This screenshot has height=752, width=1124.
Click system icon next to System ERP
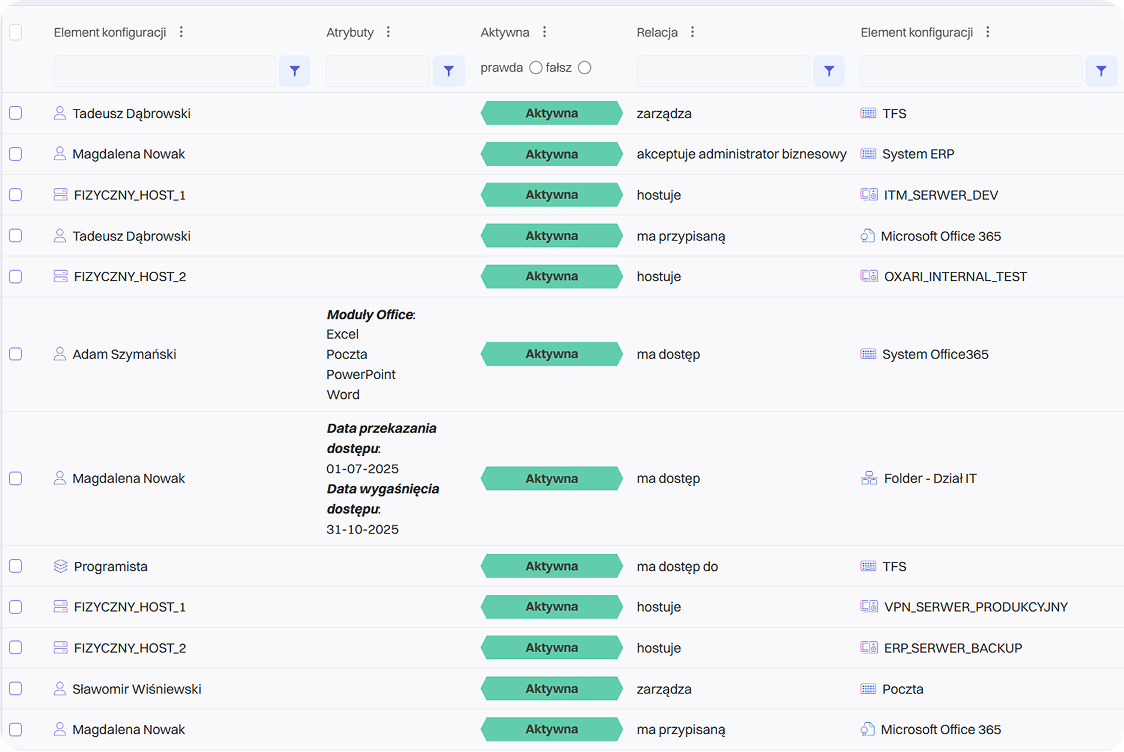[868, 154]
